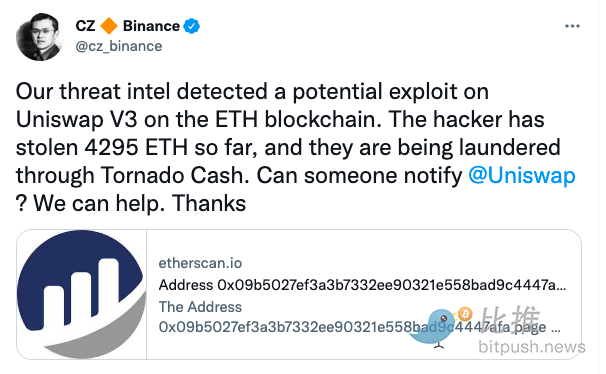606x374 pixels.
Task: Click the etherscan.io domain text
Action: (x=200, y=263)
